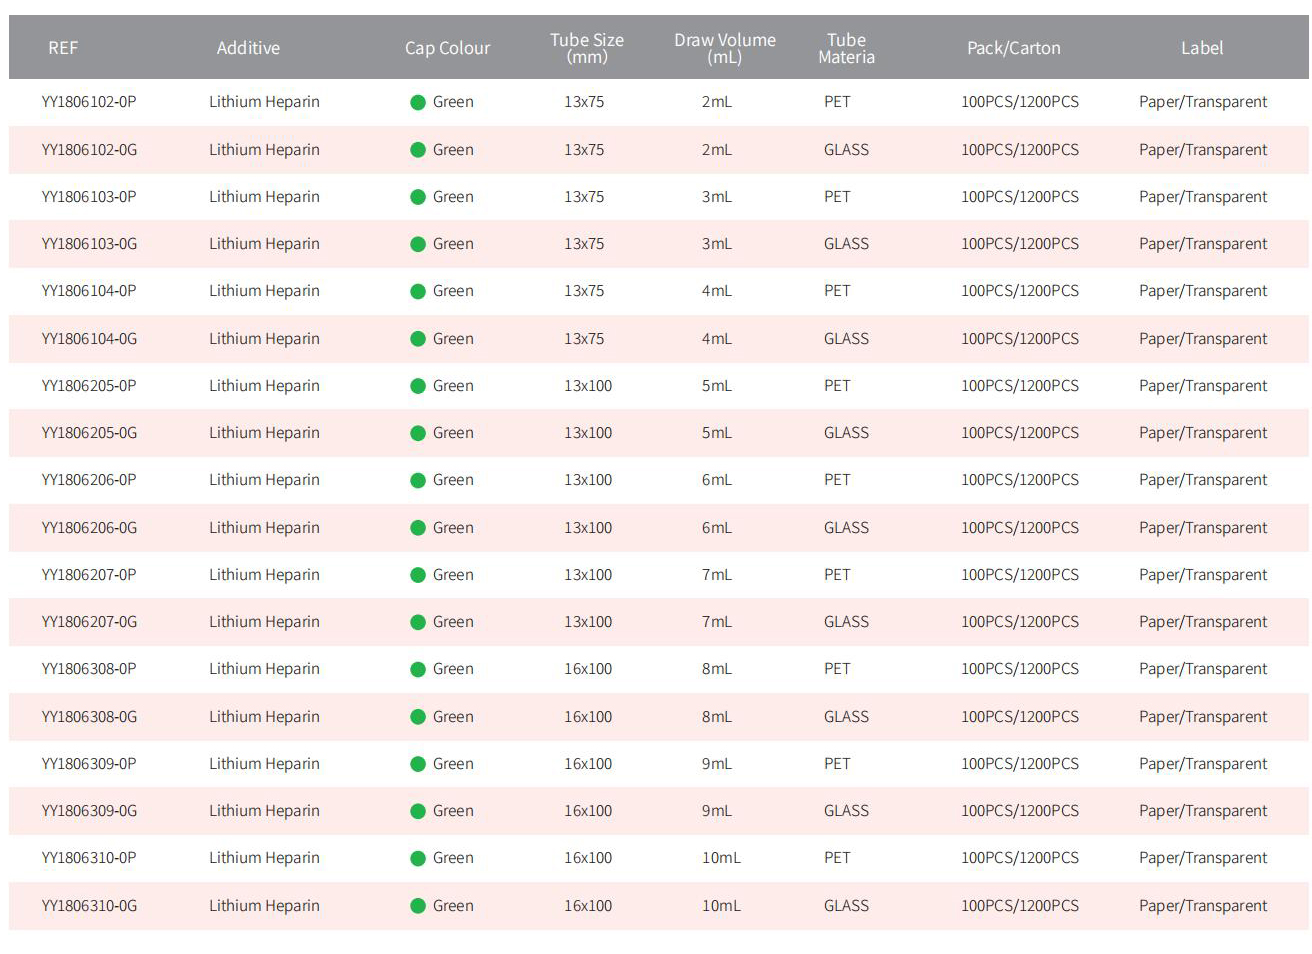This screenshot has width=1312, height=954.
Task: Click 10mL volume in YY1806310-0P row
Action: point(721,858)
